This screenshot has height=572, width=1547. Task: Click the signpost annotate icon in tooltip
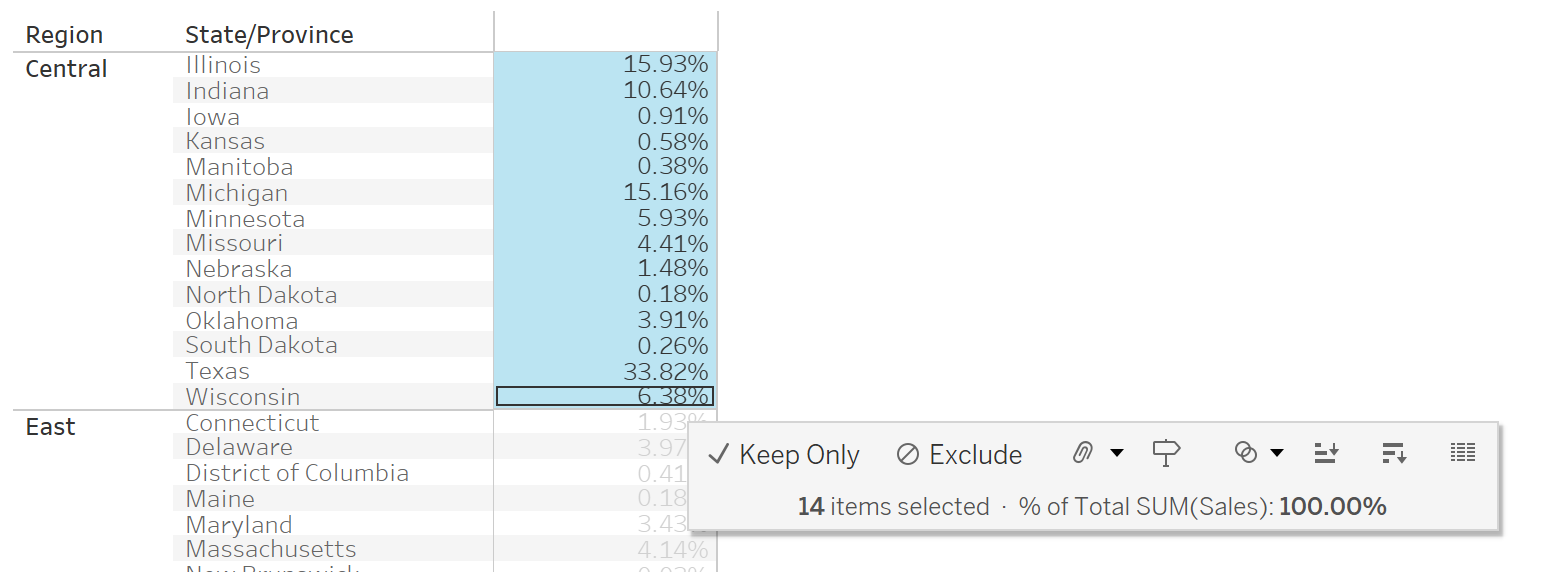[1166, 454]
